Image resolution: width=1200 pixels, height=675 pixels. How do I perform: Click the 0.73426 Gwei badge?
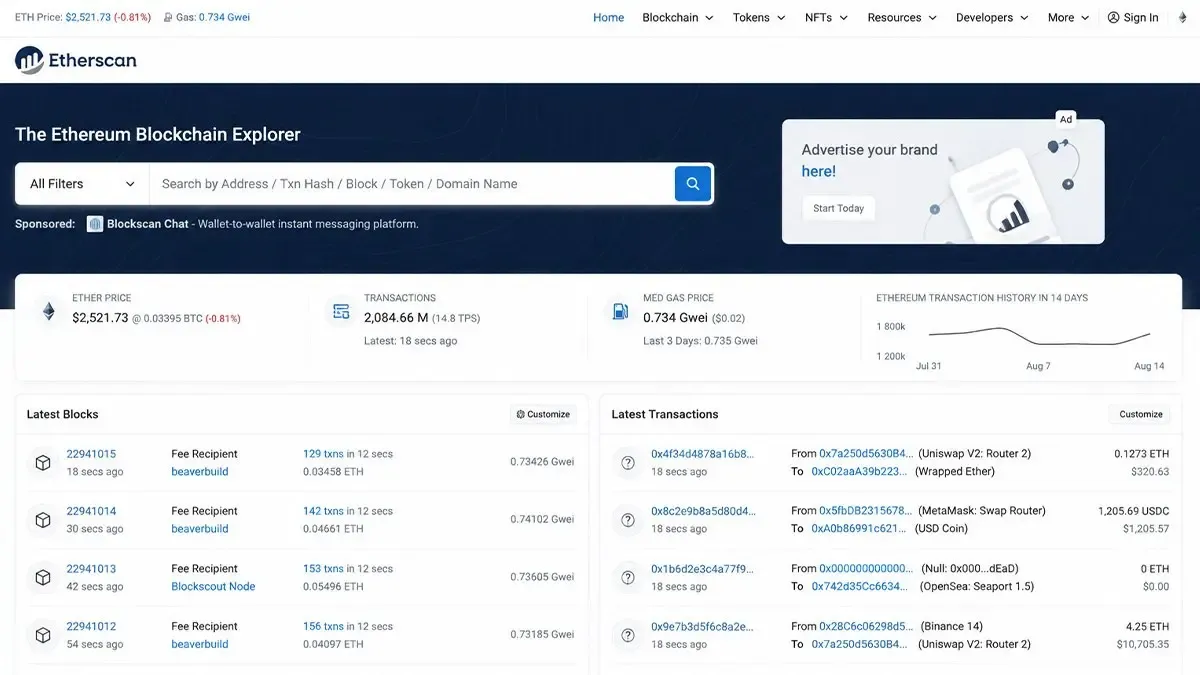[542, 463]
